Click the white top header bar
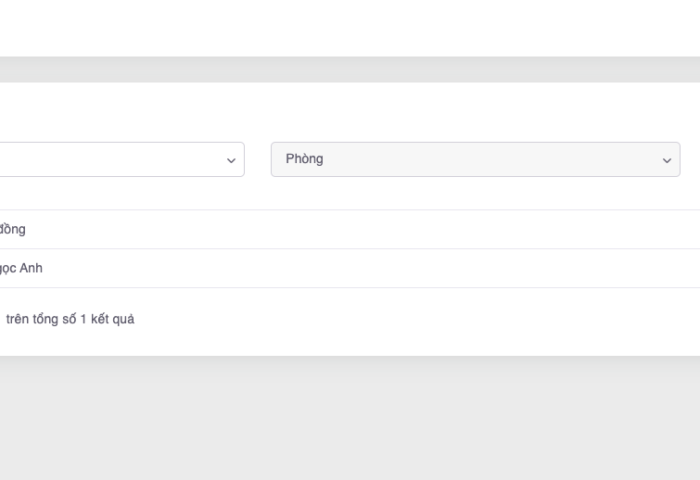Image resolution: width=700 pixels, height=480 pixels. click(x=350, y=27)
